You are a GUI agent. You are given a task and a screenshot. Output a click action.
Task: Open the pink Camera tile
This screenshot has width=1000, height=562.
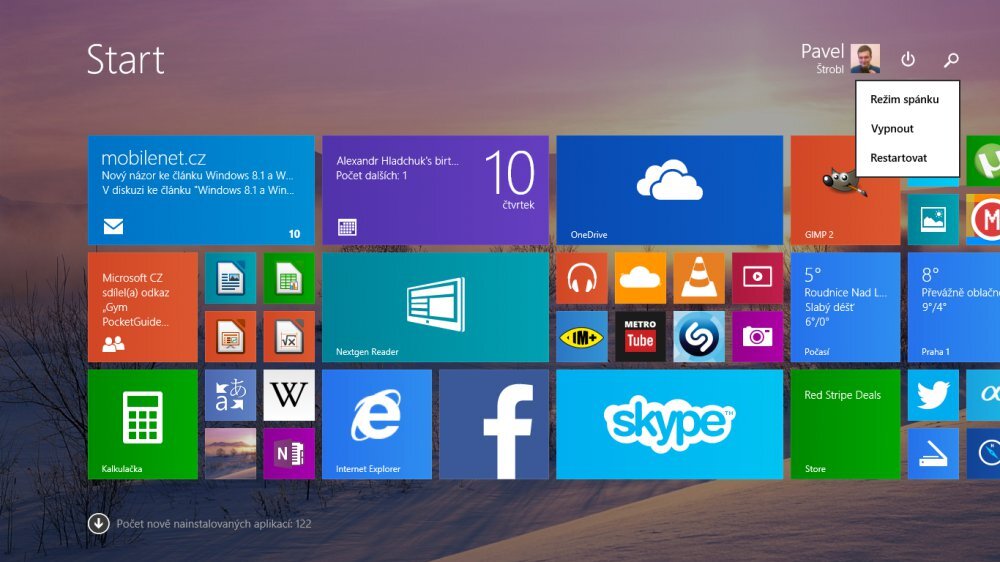click(757, 337)
